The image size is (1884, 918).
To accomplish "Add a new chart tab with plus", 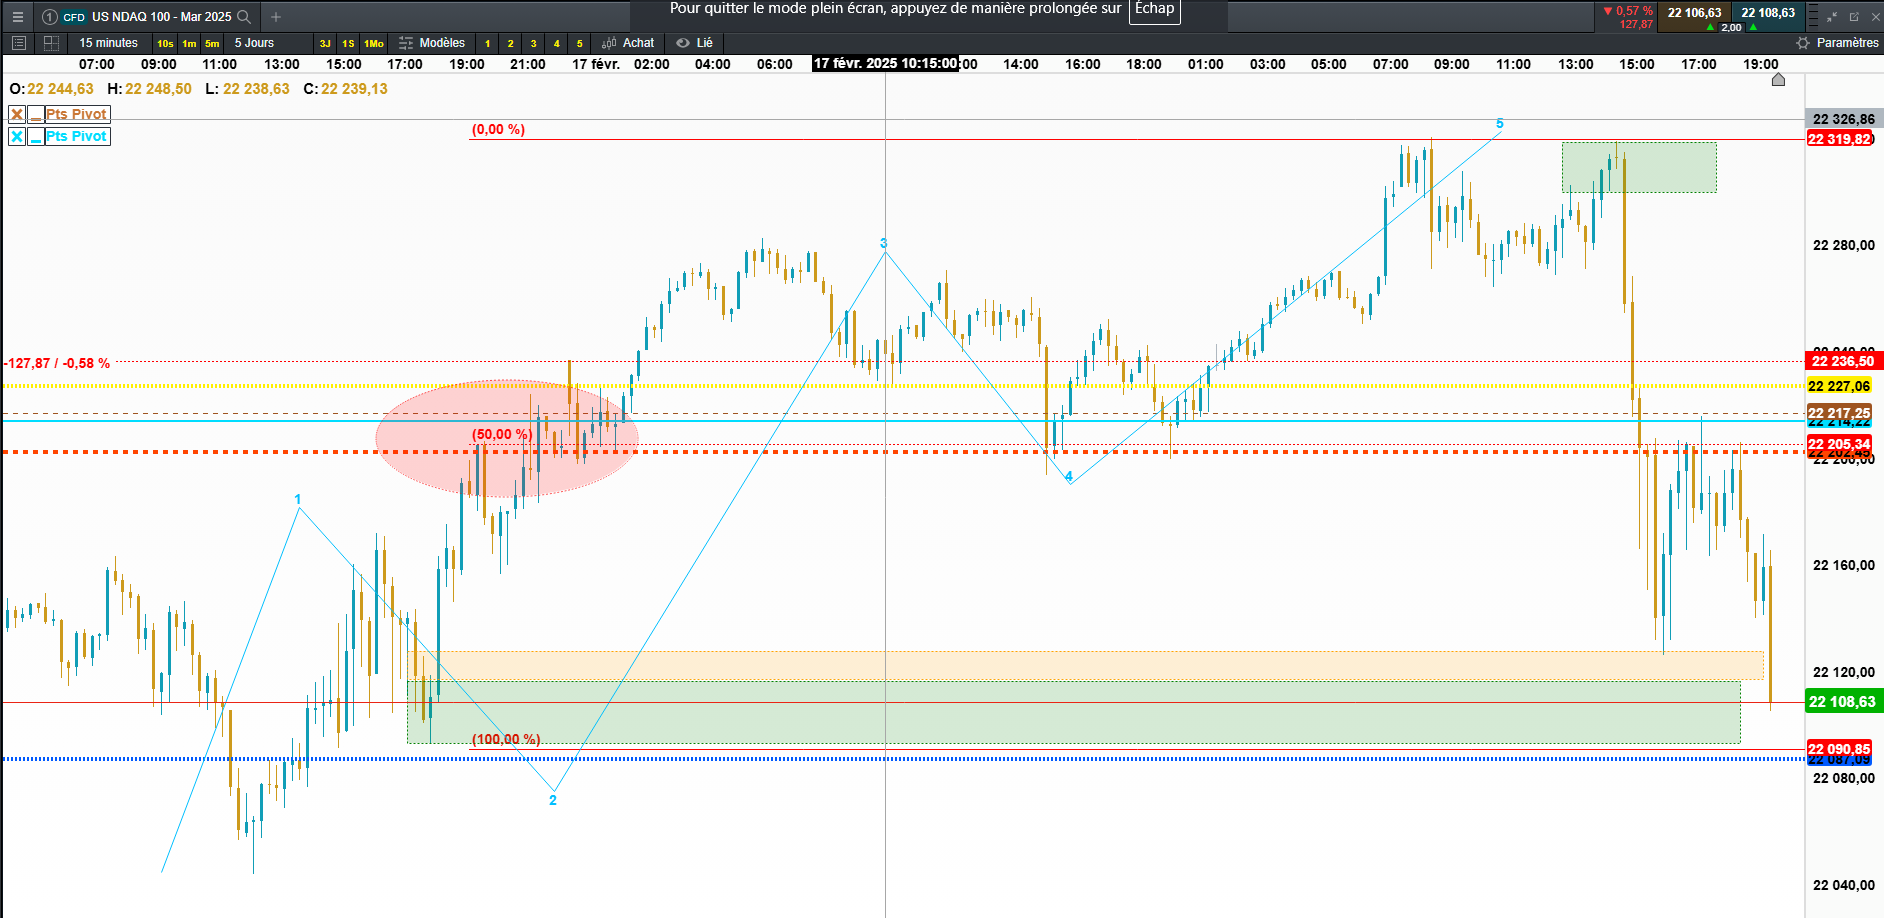I will tap(276, 17).
